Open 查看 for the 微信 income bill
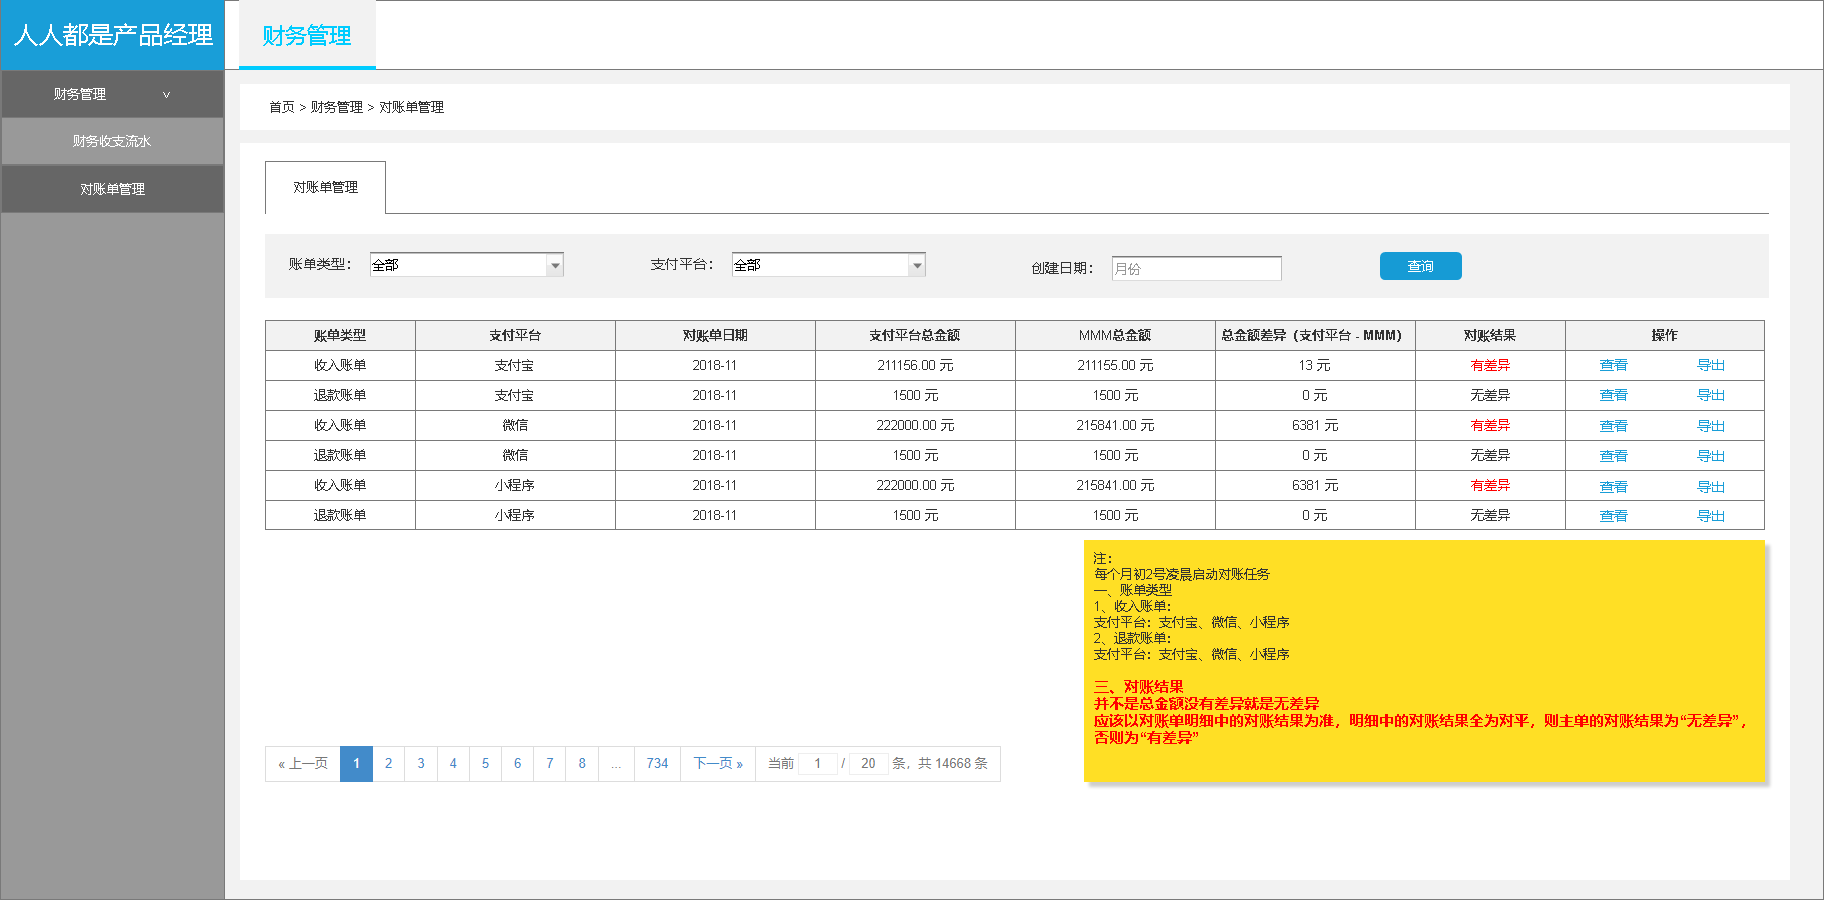The width and height of the screenshot is (1824, 900). (1613, 425)
